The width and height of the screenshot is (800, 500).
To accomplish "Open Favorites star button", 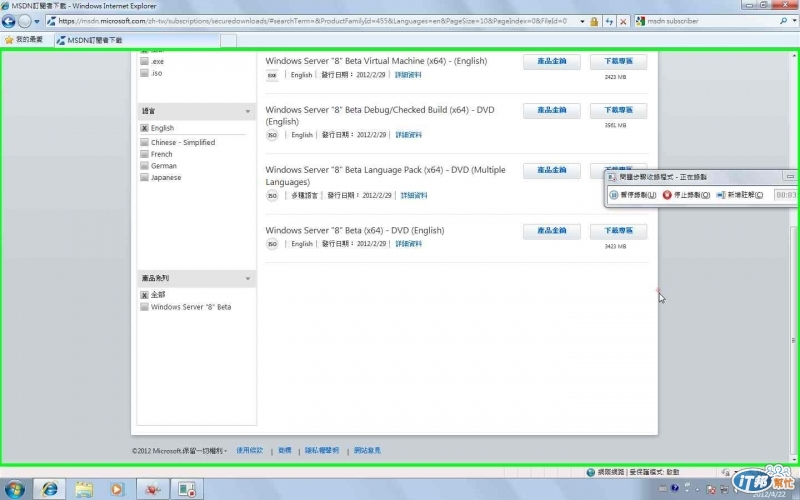I will tap(23, 39).
